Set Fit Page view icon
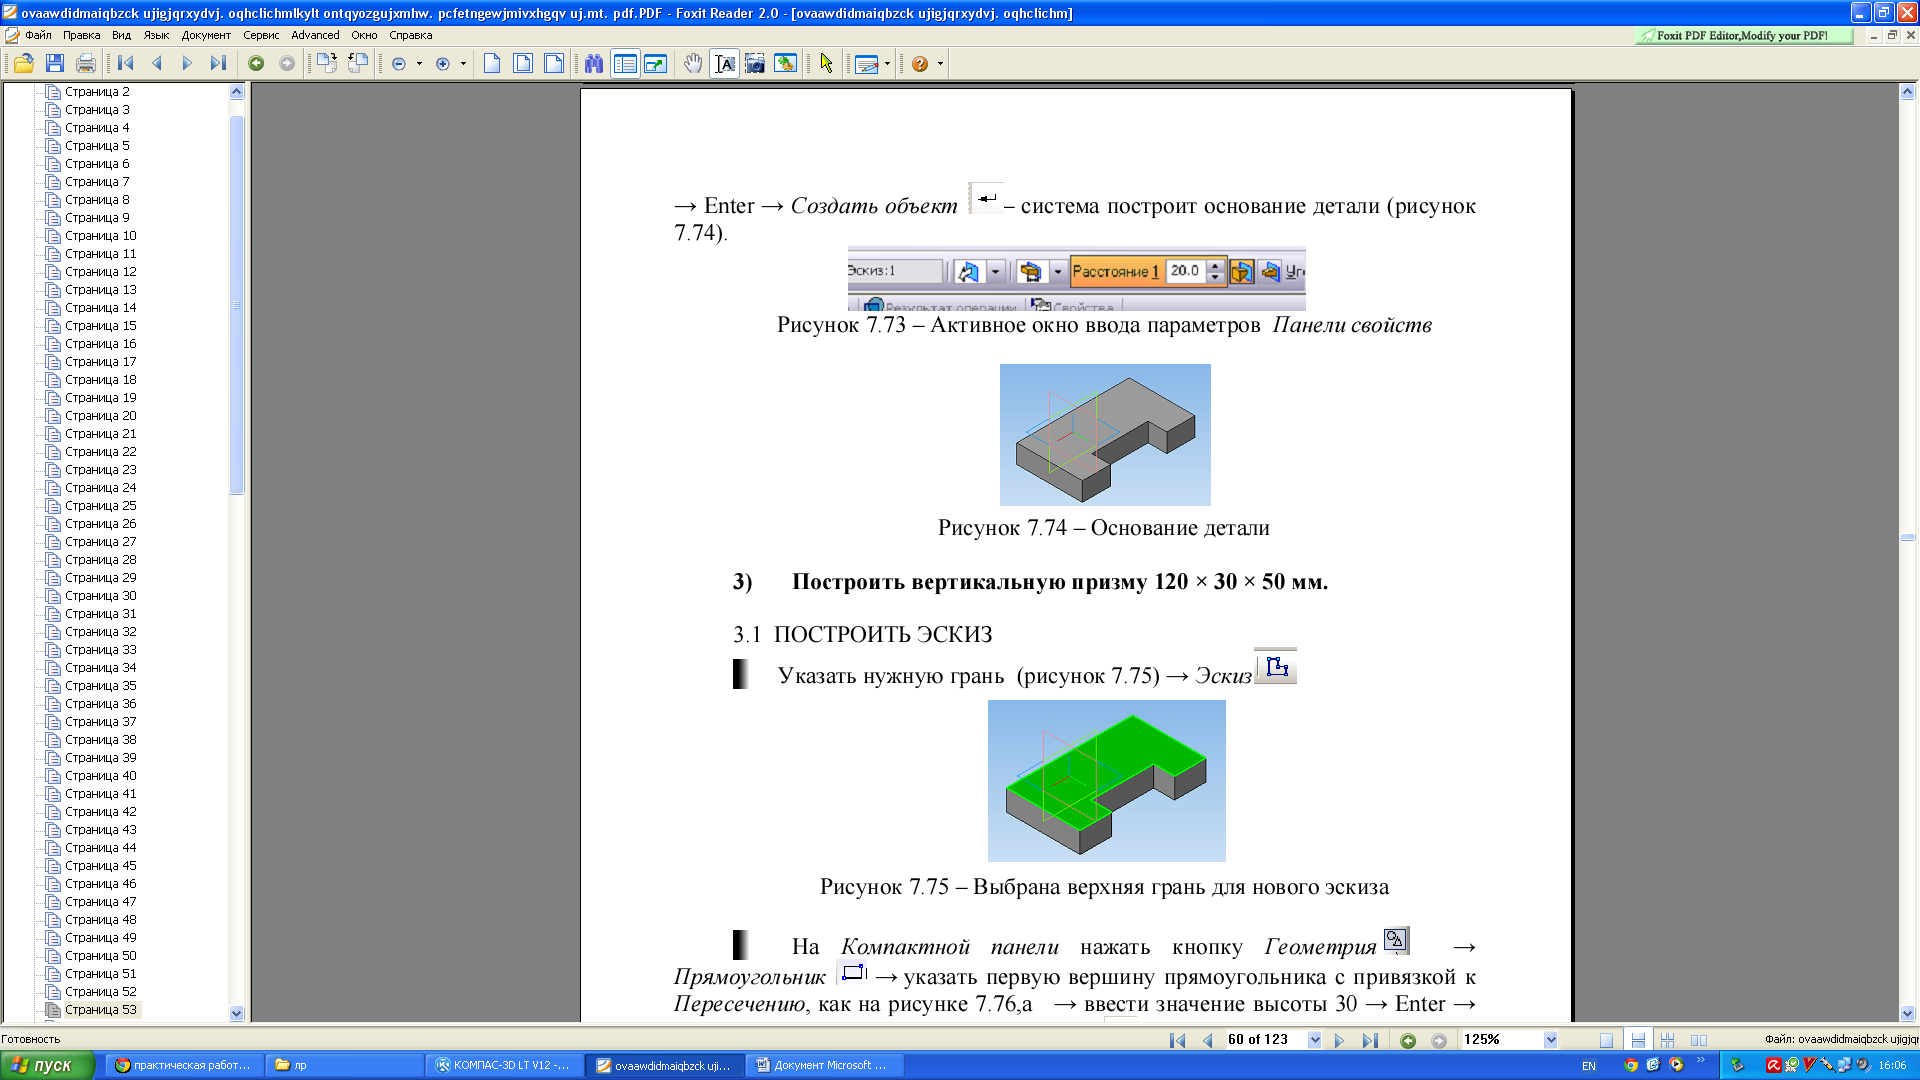 522,64
